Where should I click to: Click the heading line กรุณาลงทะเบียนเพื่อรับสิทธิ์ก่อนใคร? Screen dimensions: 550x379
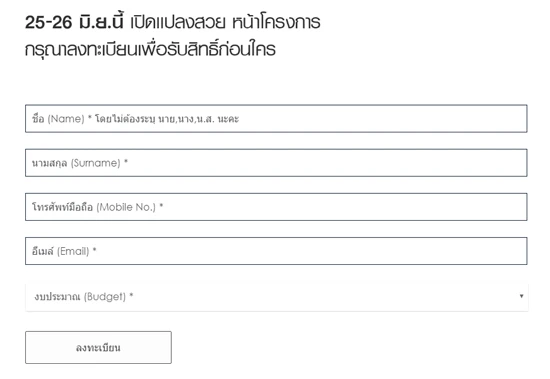pyautogui.click(x=150, y=49)
